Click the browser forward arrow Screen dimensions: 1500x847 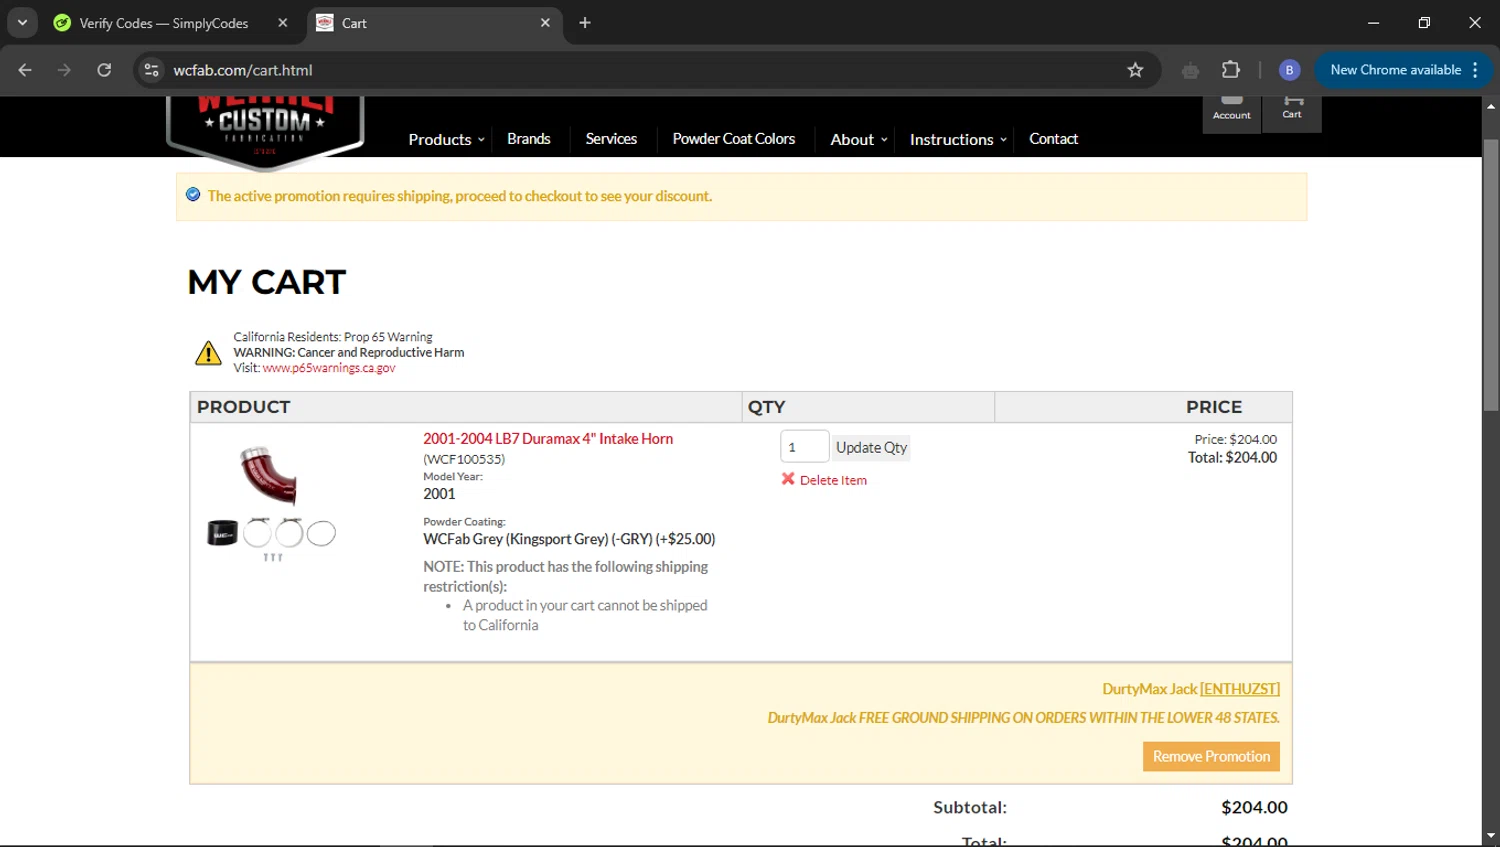tap(64, 70)
